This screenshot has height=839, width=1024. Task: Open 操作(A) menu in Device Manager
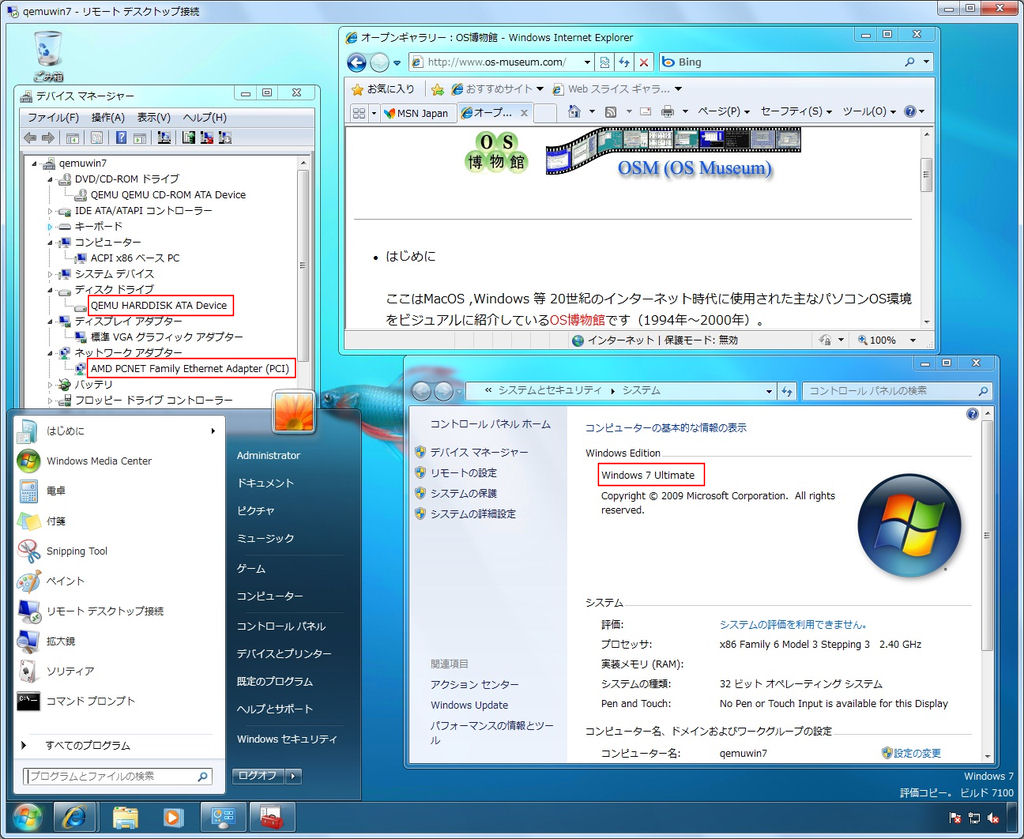pyautogui.click(x=108, y=118)
